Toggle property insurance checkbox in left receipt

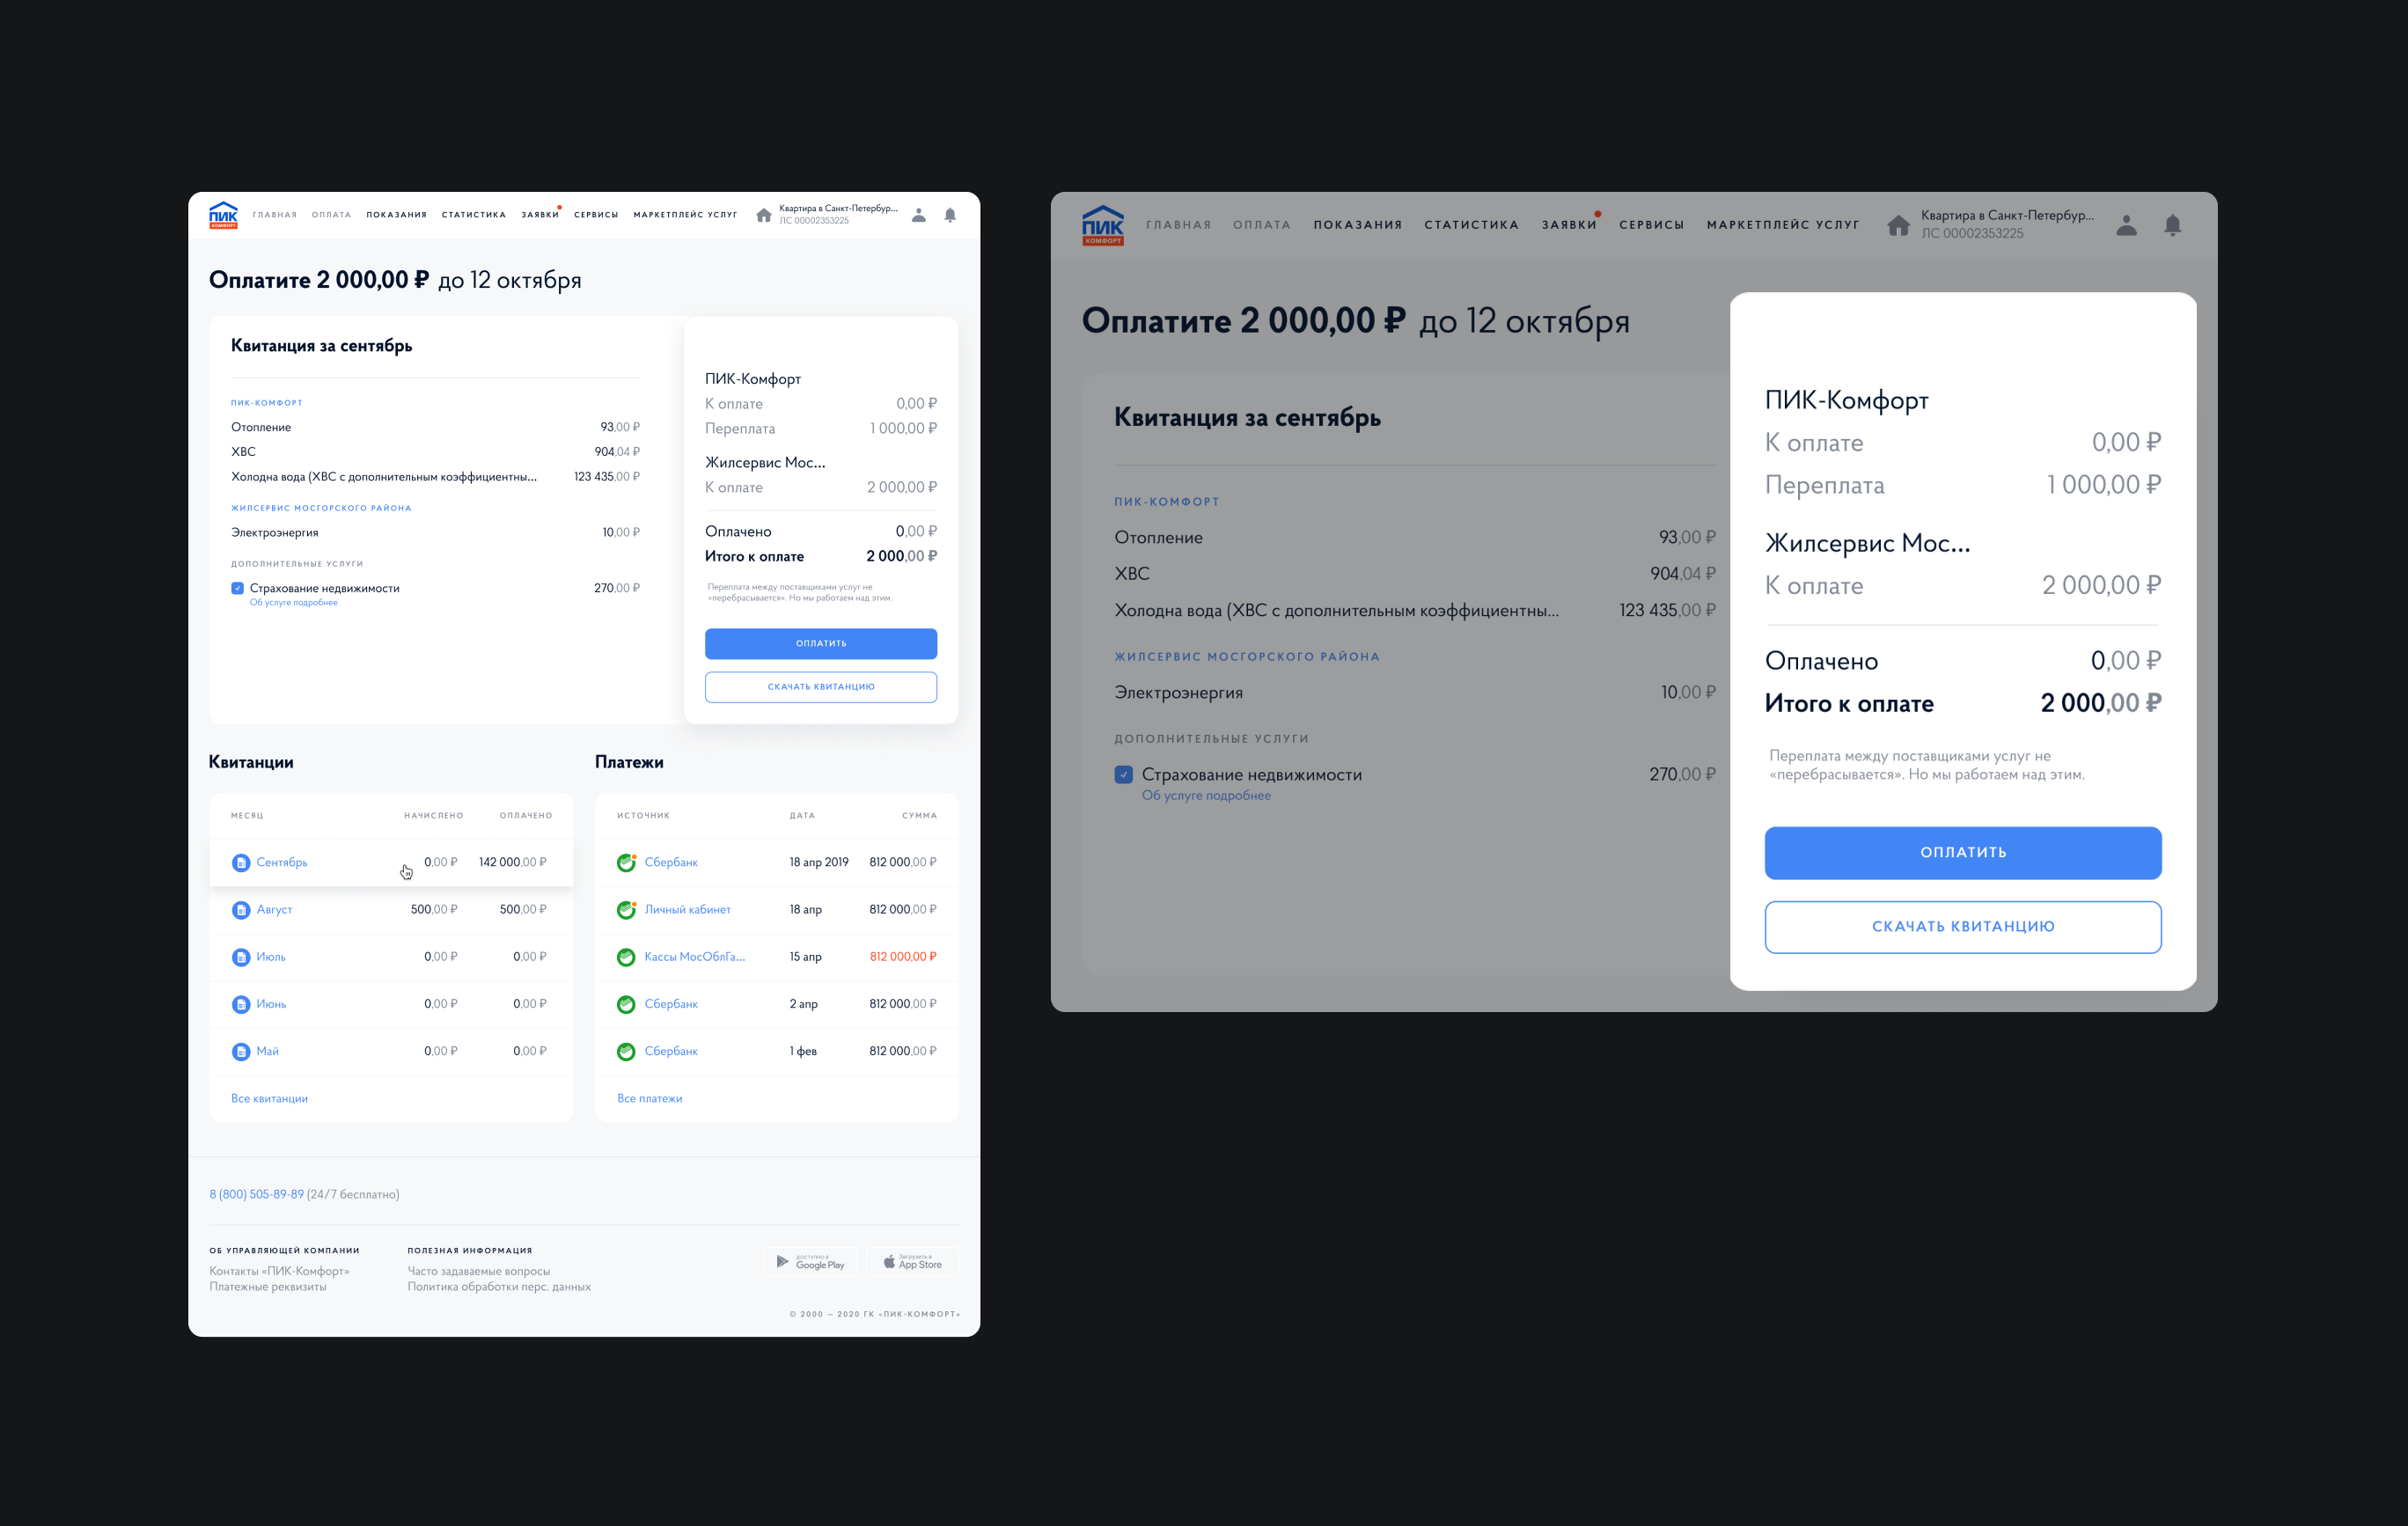(237, 588)
